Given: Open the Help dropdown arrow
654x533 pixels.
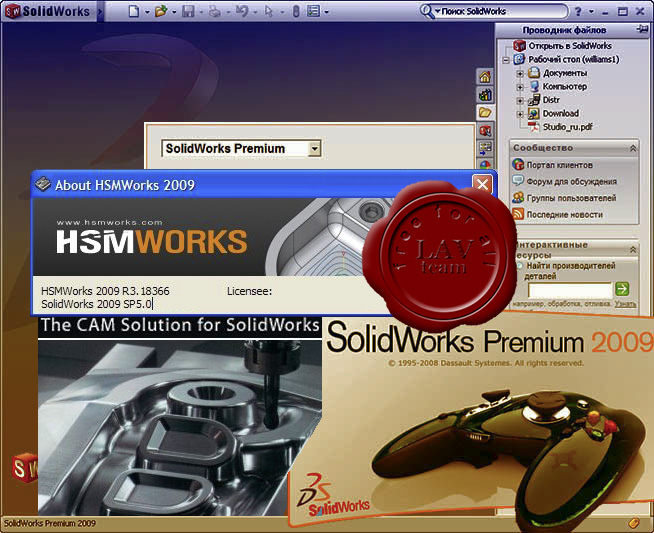Looking at the screenshot, I should 591,12.
